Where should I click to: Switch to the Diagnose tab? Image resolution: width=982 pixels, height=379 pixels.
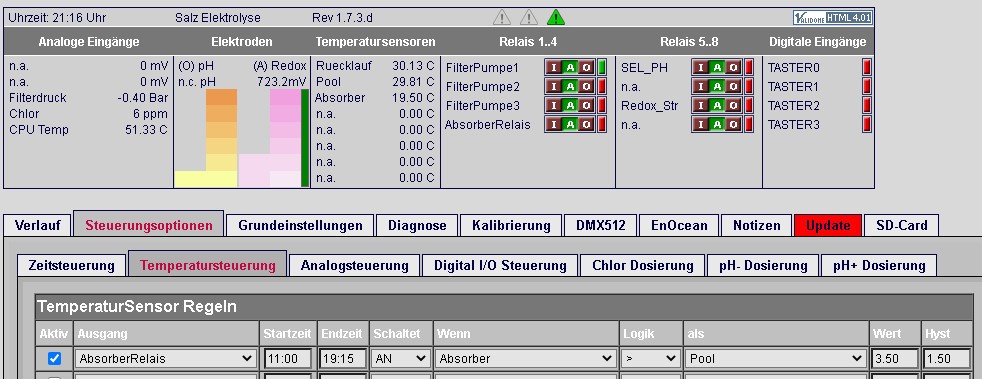coord(417,226)
